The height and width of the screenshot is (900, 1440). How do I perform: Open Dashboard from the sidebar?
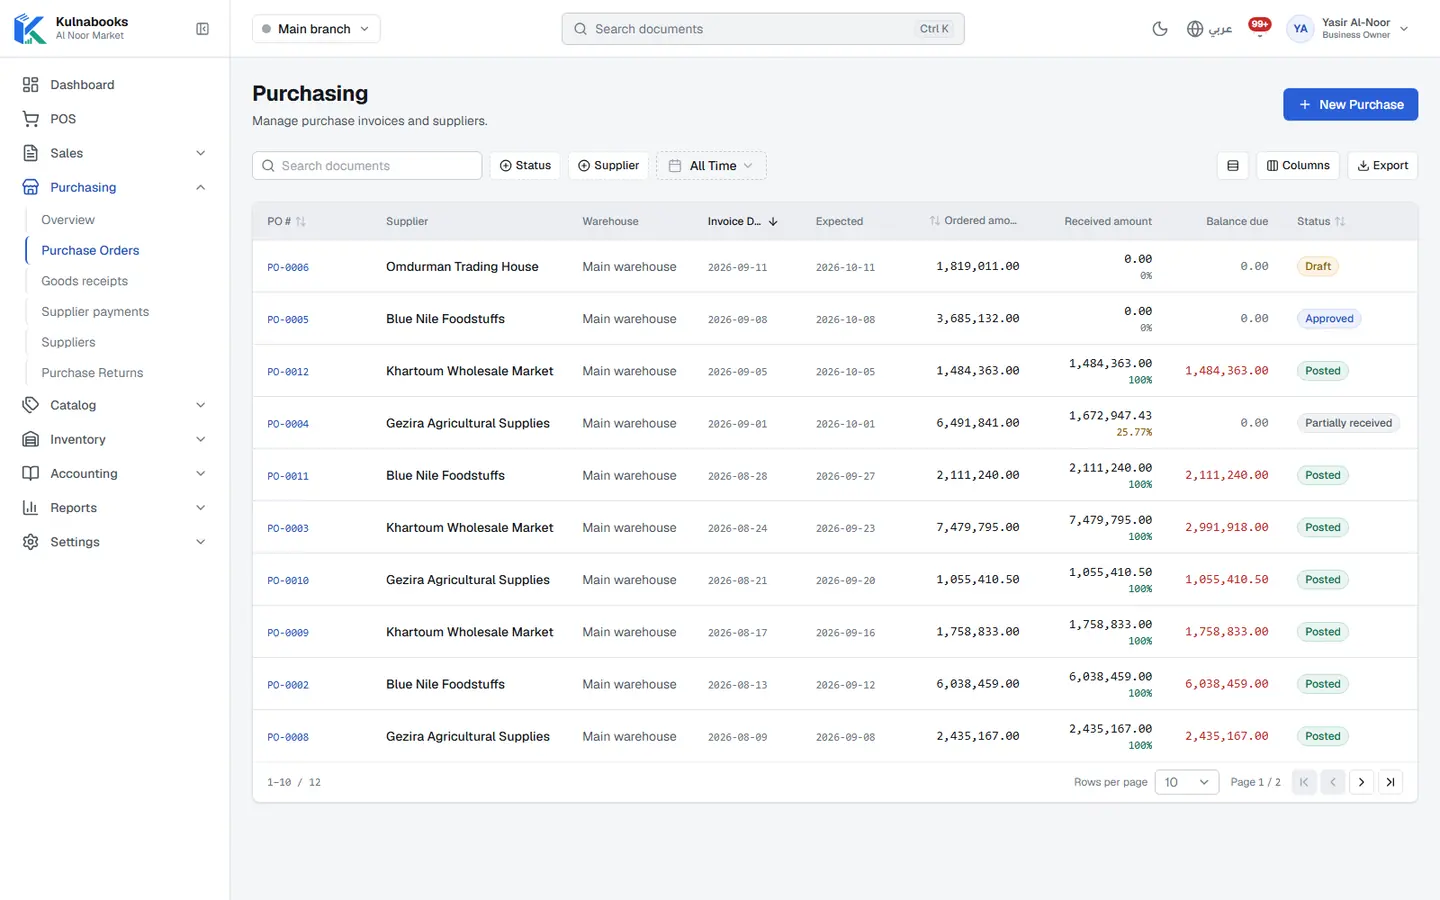[x=115, y=85]
